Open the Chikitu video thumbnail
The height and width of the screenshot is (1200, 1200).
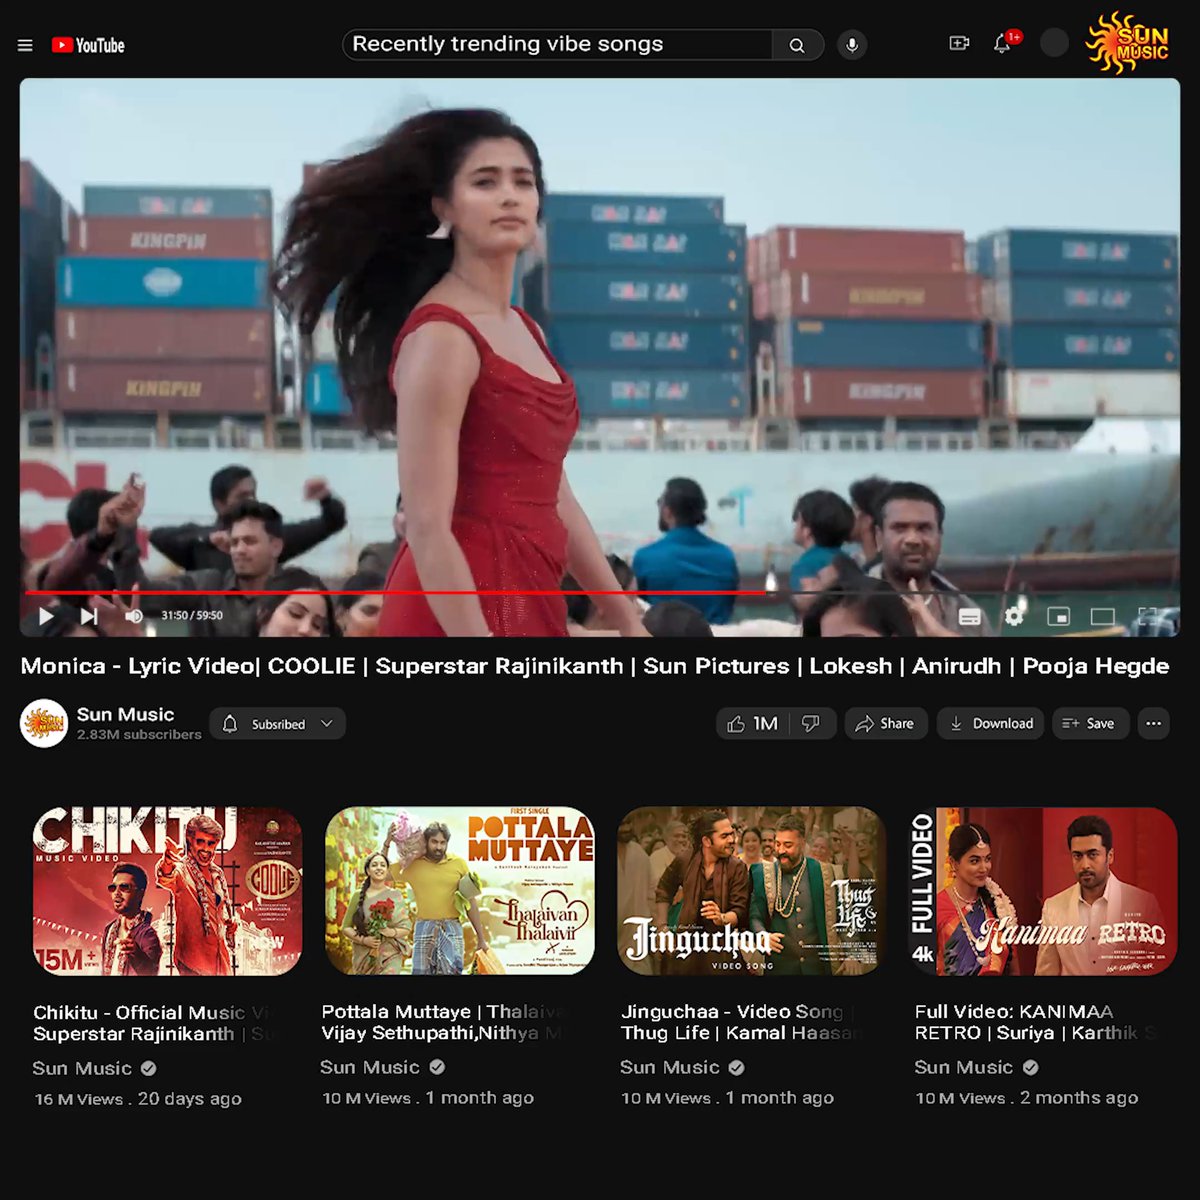pyautogui.click(x=167, y=891)
